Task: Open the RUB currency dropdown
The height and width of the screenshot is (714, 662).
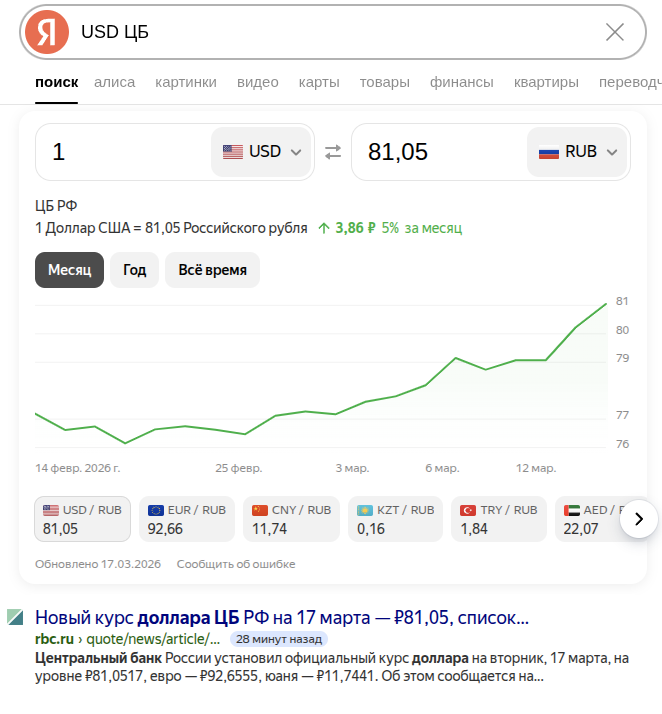Action: 578,152
